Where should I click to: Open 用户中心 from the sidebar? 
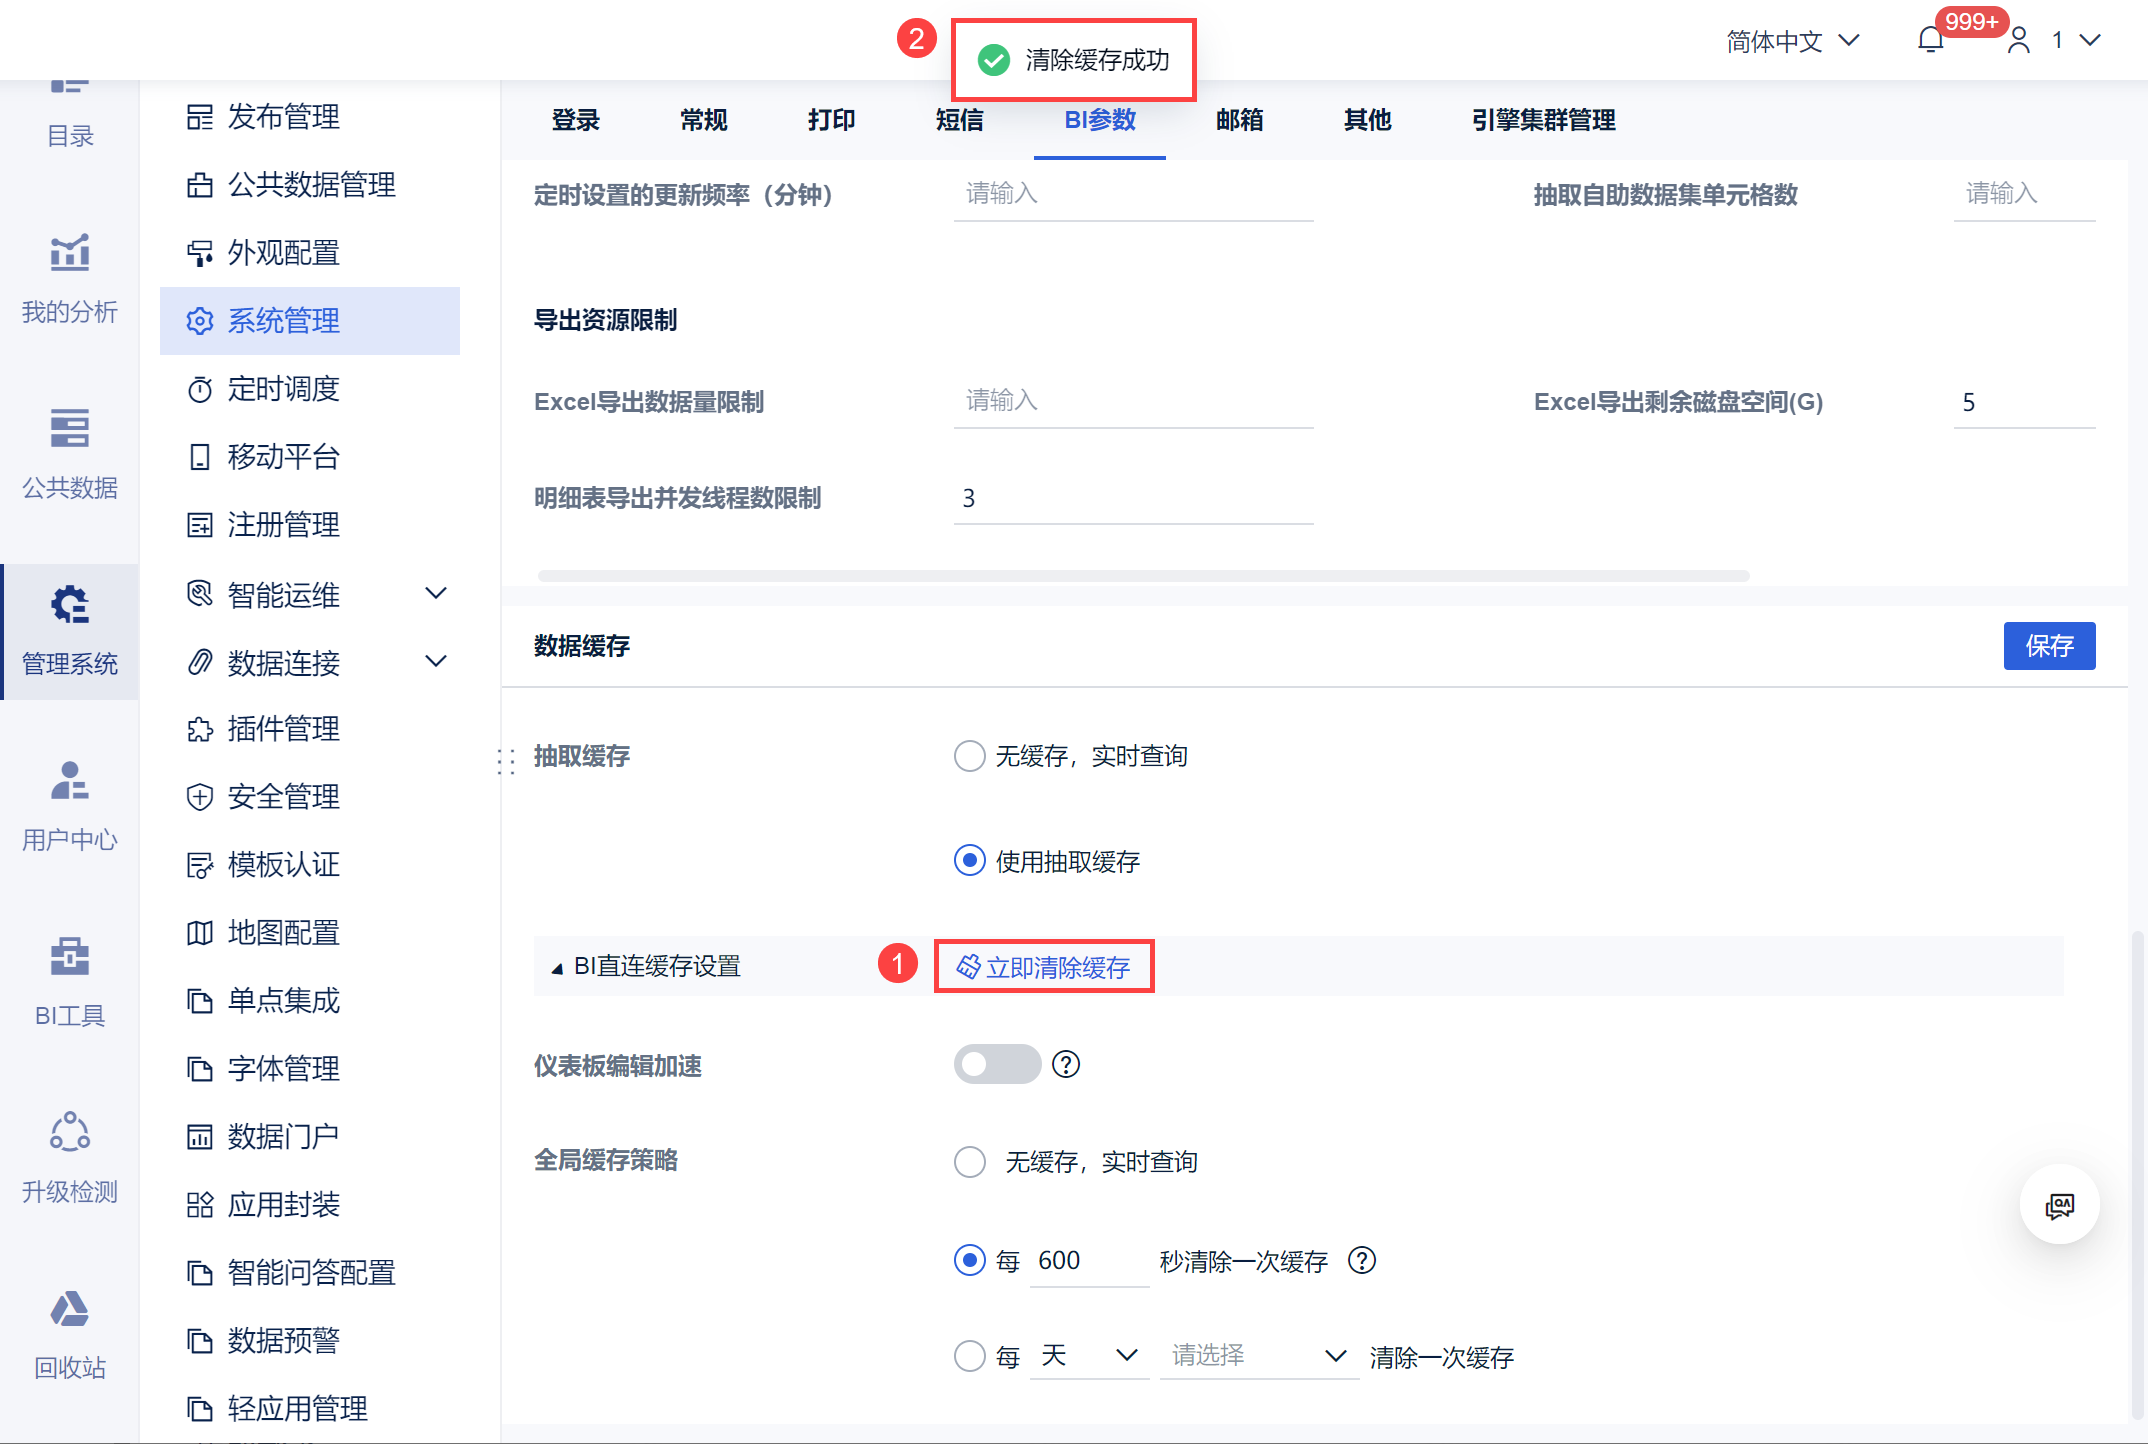coord(68,808)
